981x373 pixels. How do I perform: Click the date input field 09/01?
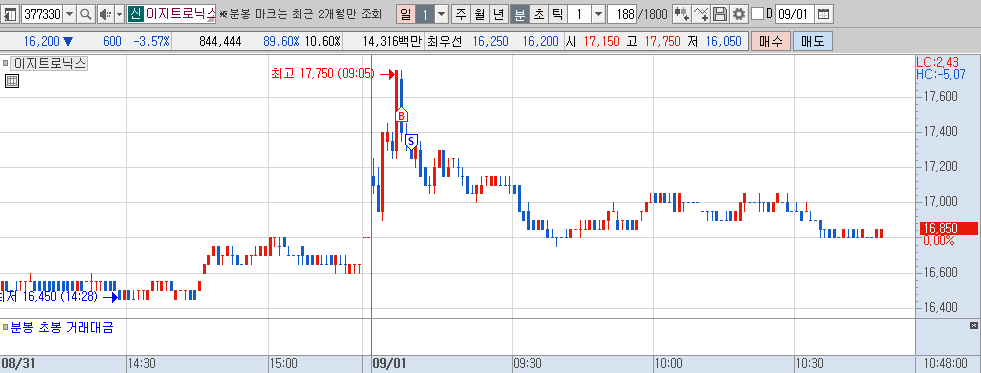[x=795, y=13]
